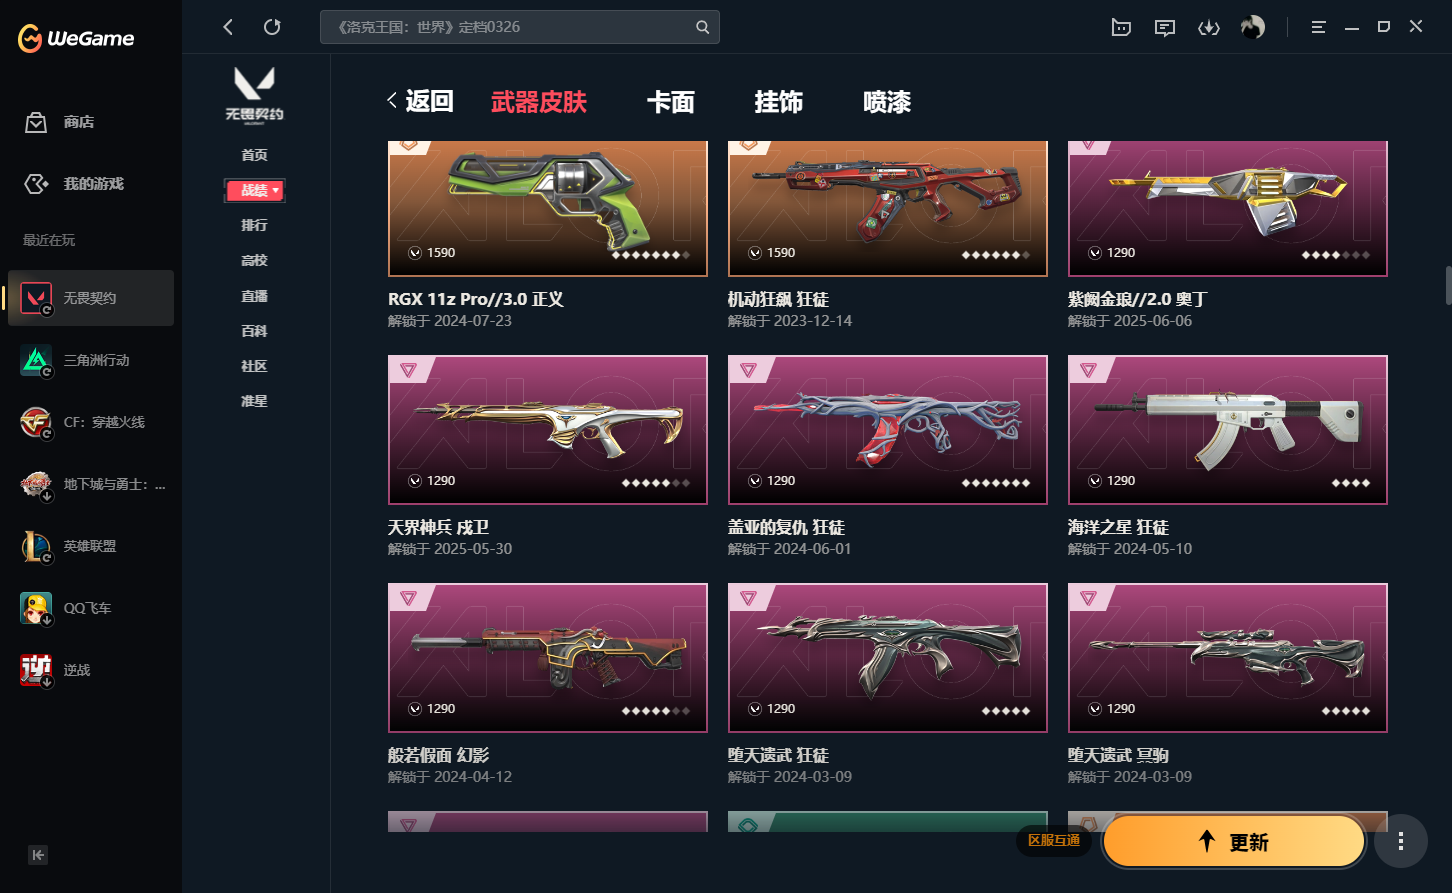
Task: Expand the 战绩 dropdown in game nav
Action: tap(255, 190)
